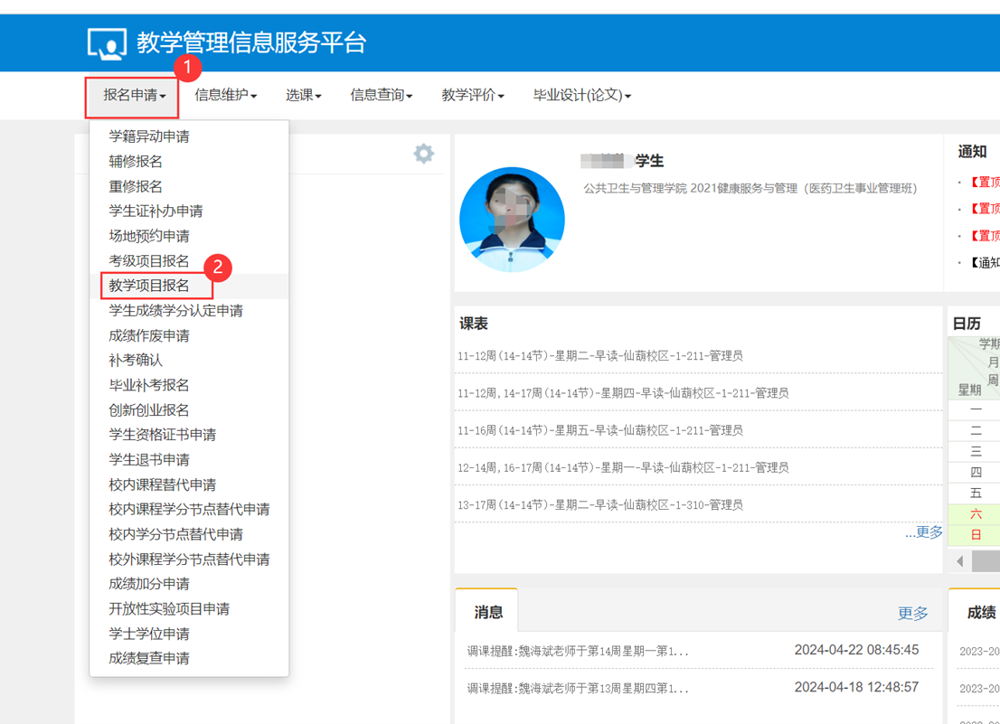Select 教学项目报名 from the open menu
Screen dimensions: 1000x724
click(x=153, y=285)
